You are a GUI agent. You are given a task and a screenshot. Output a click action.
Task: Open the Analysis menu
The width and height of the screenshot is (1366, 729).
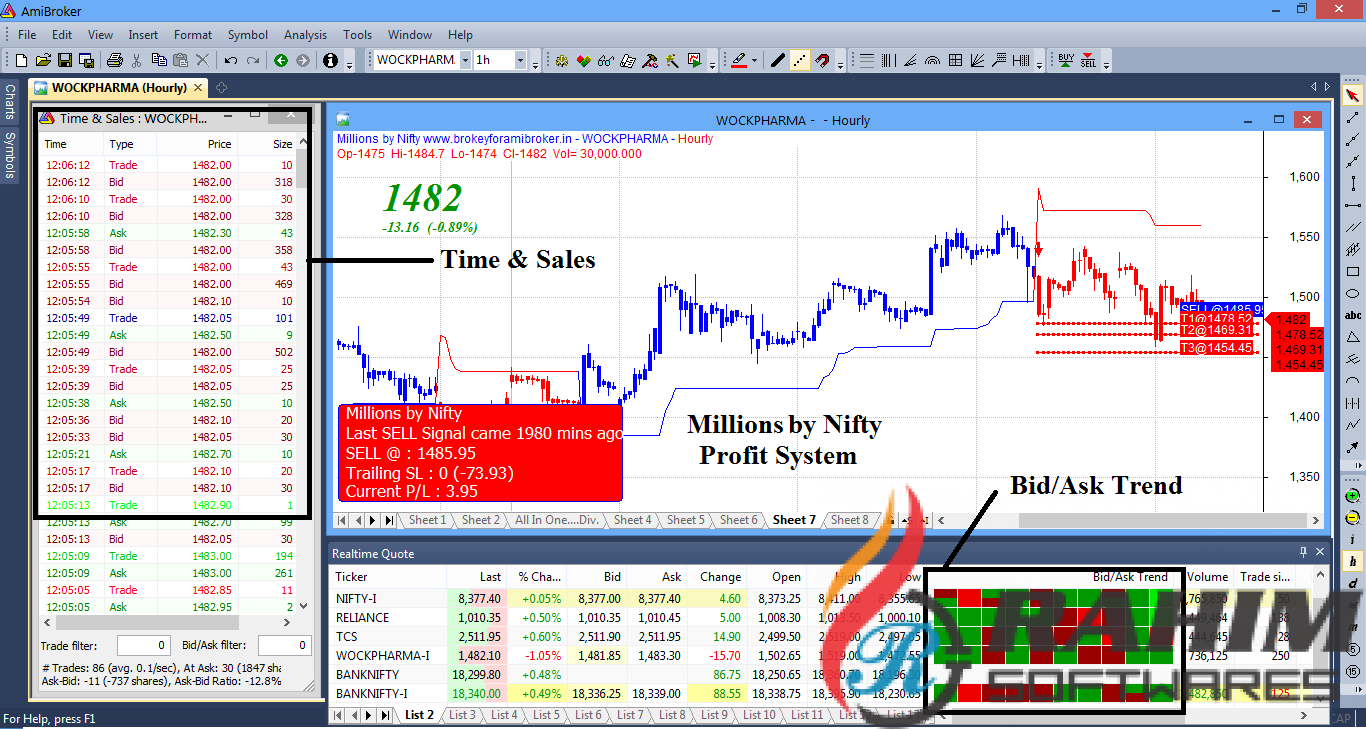(305, 35)
